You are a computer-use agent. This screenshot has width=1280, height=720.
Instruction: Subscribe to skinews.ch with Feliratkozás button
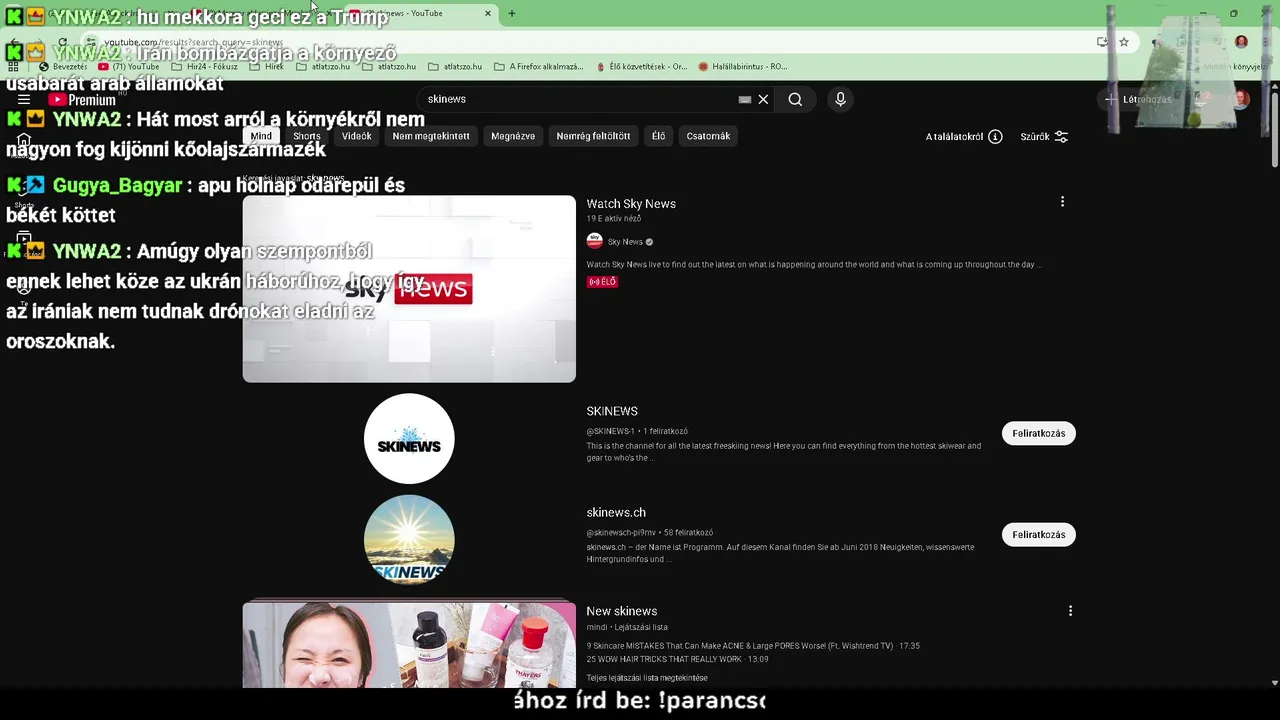pos(1038,534)
